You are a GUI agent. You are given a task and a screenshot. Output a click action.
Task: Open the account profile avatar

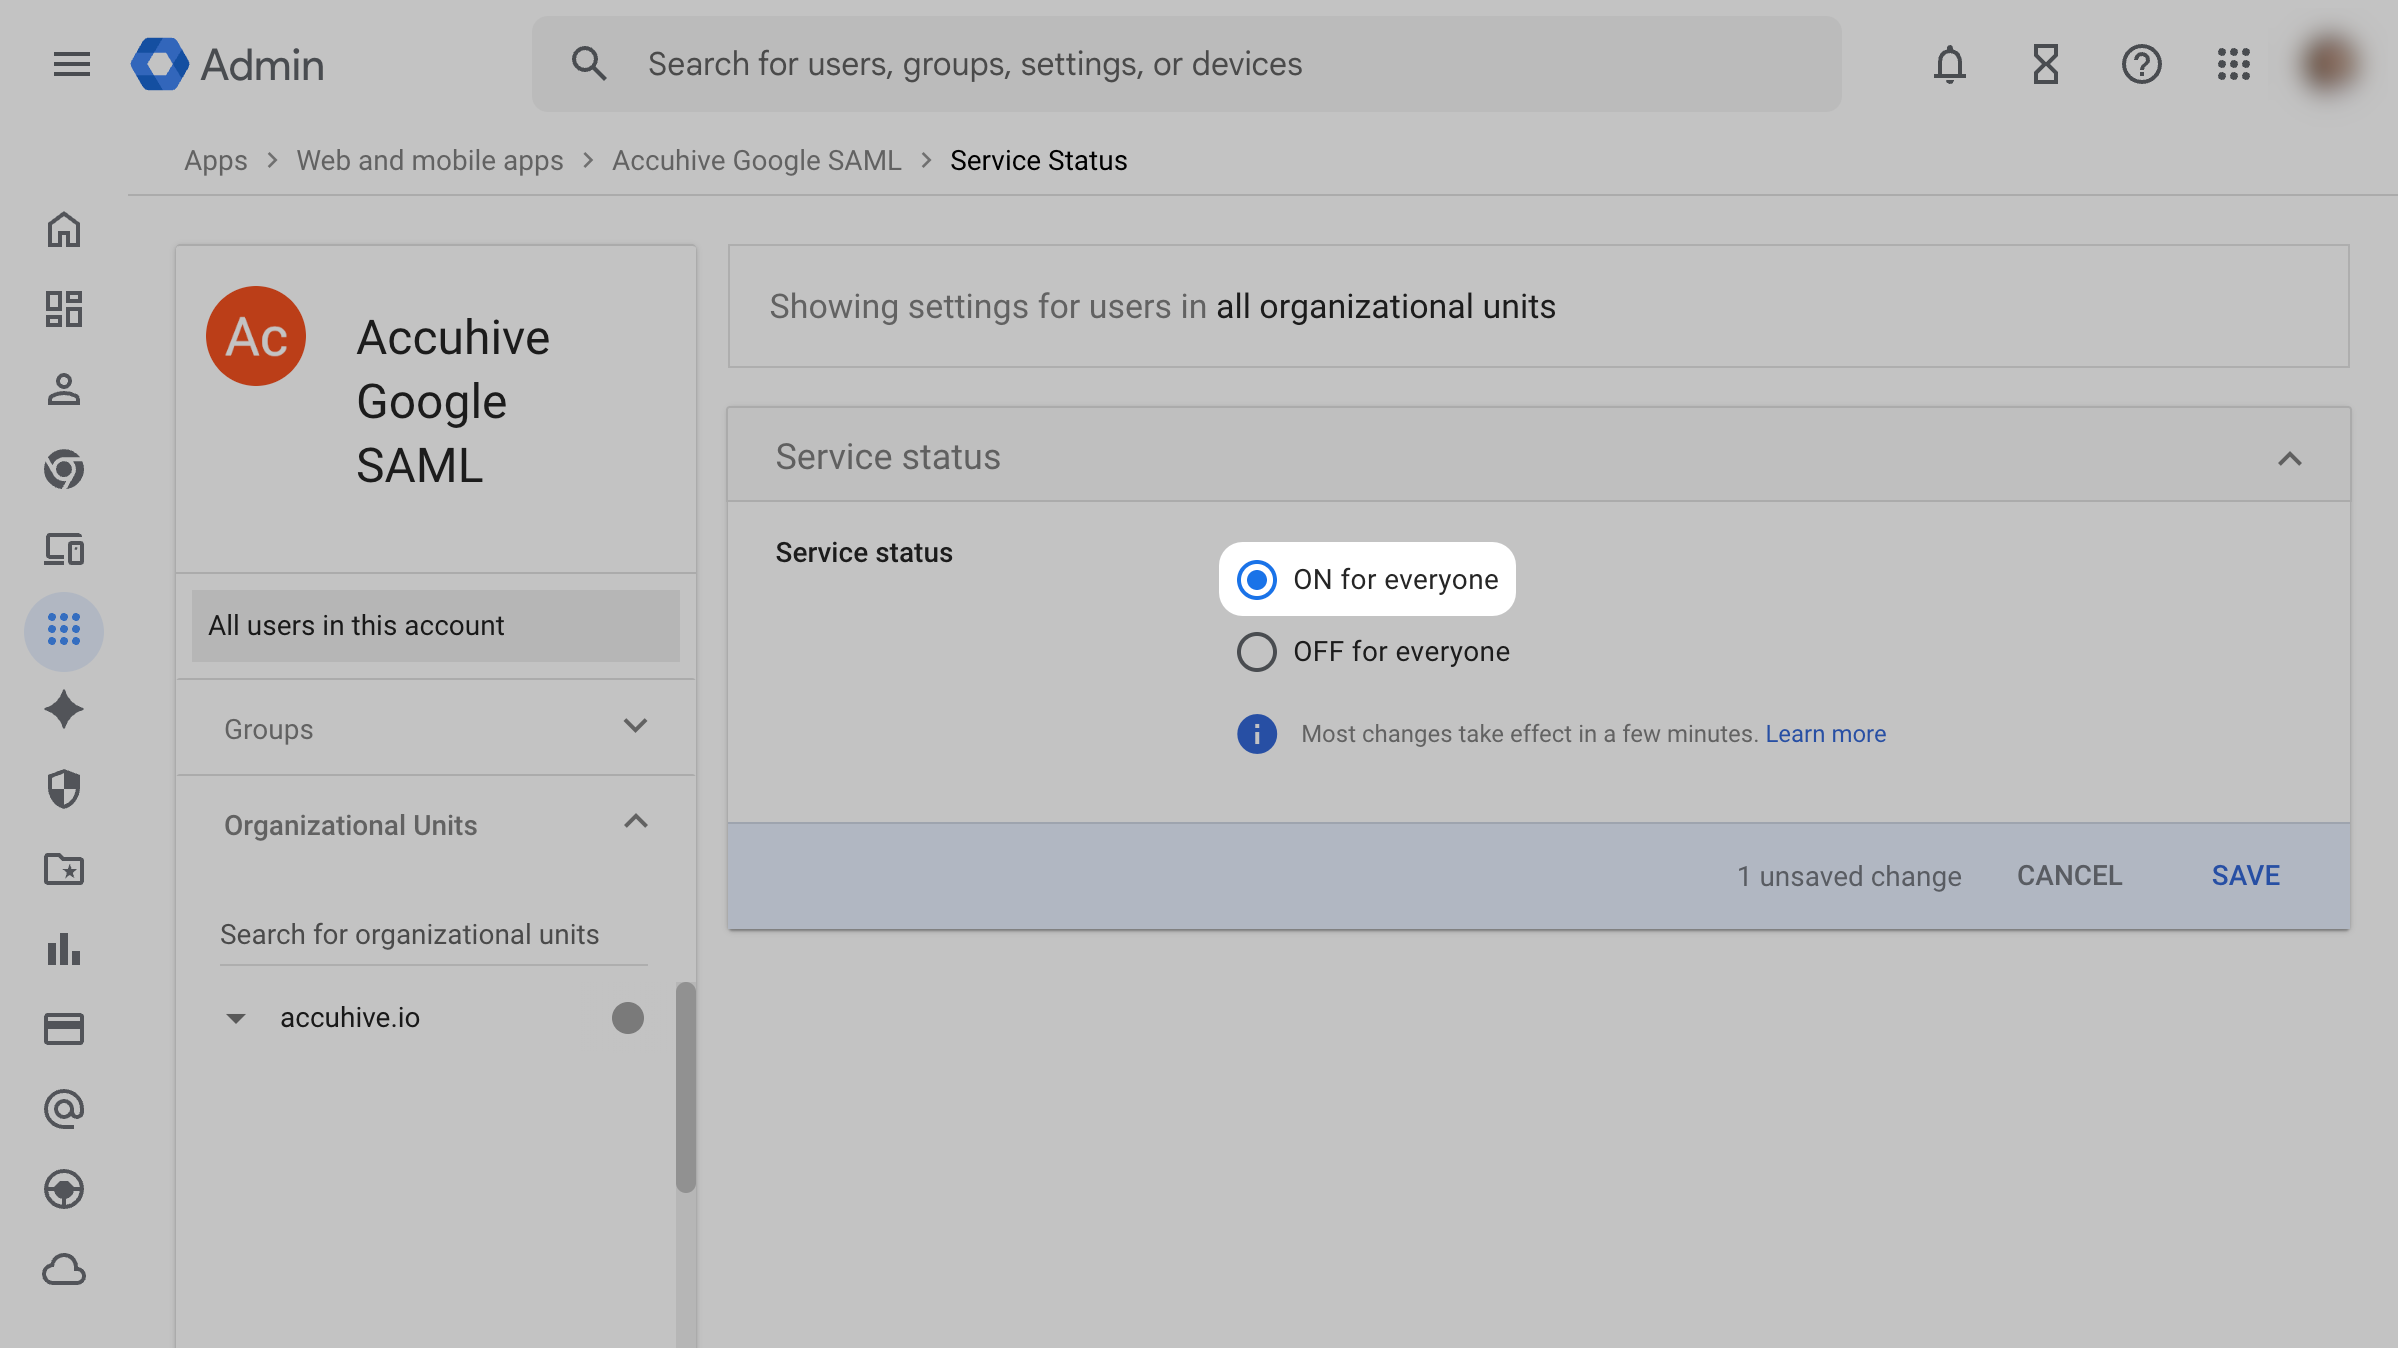tap(2329, 64)
